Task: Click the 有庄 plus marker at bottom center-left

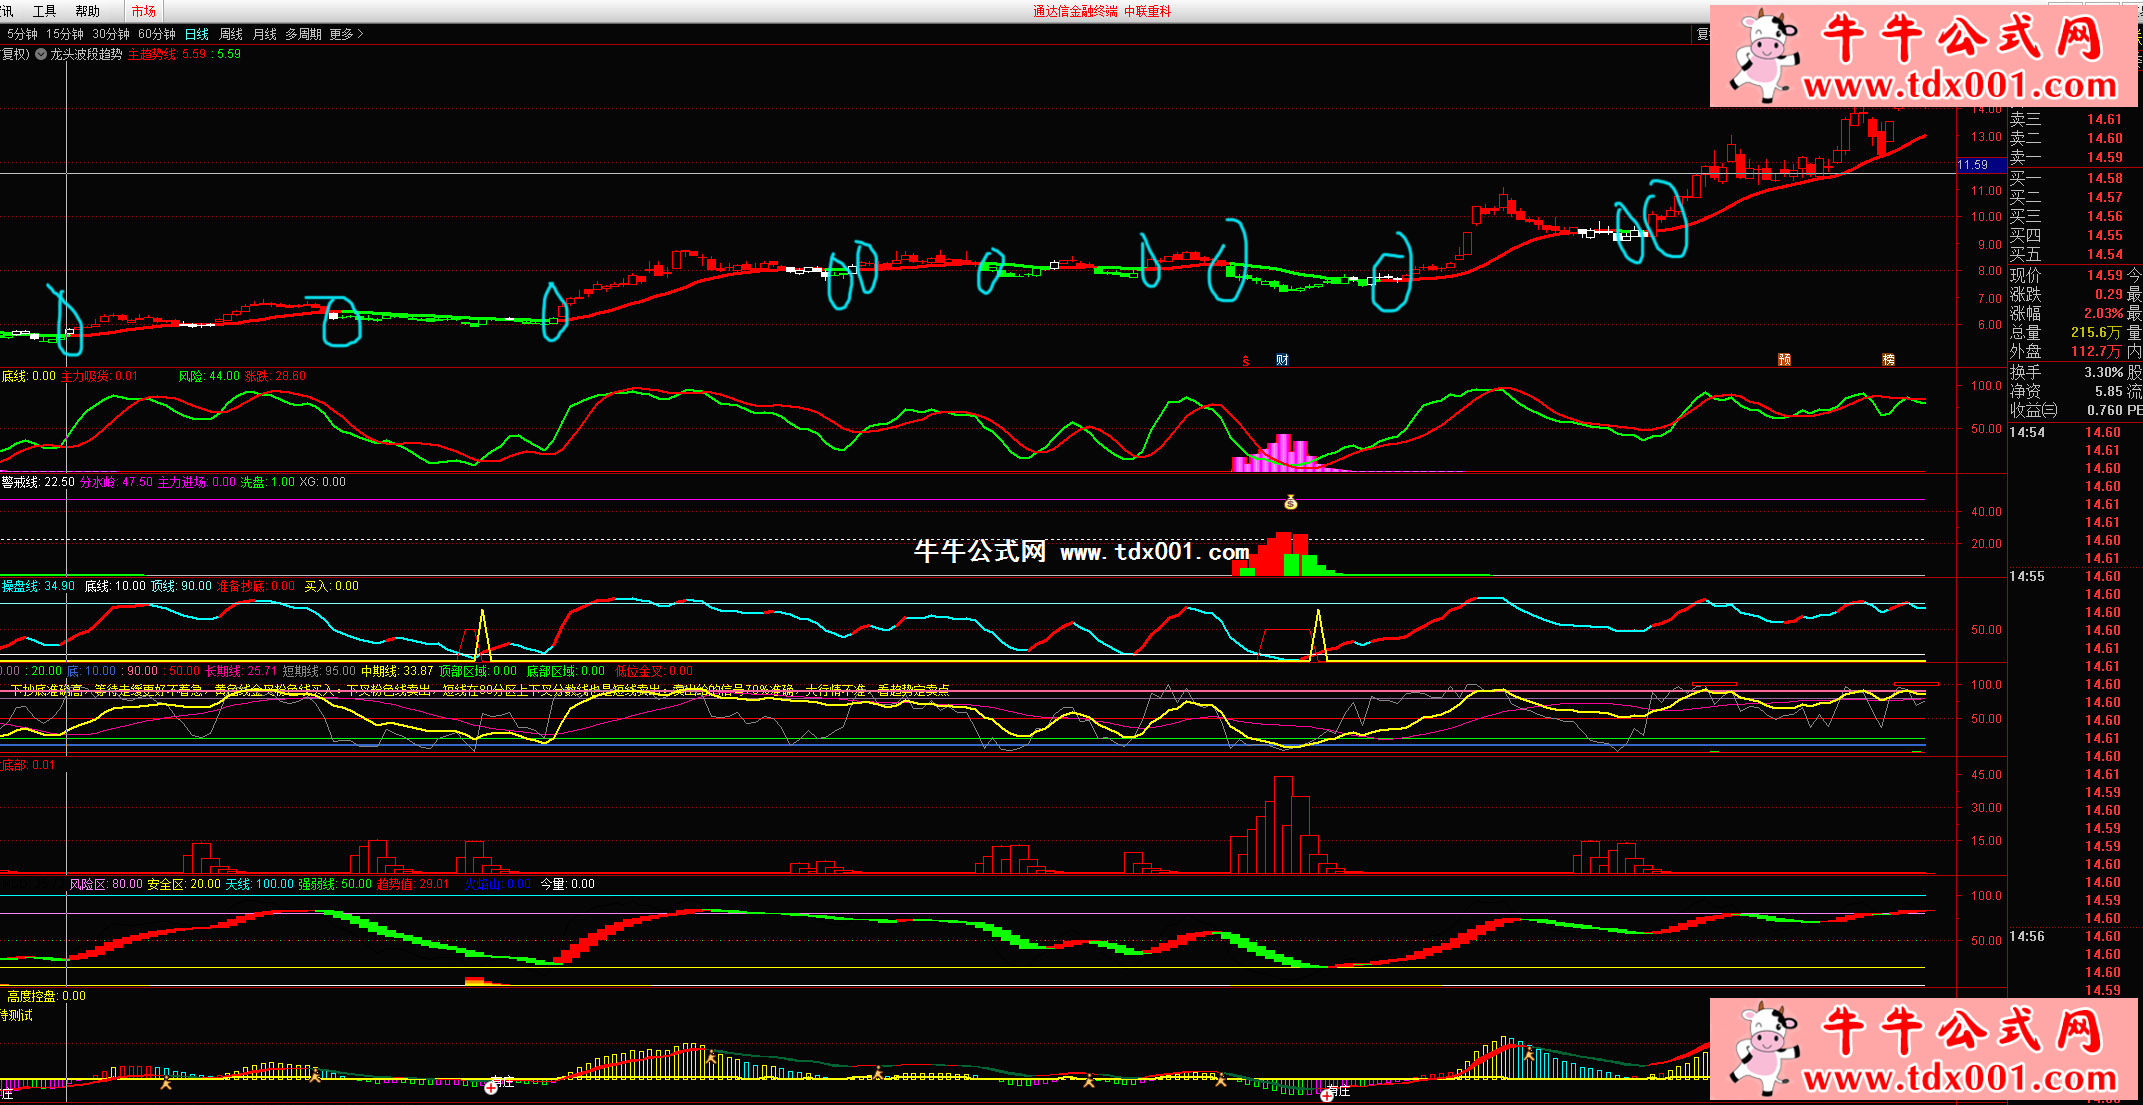Action: pos(491,1087)
